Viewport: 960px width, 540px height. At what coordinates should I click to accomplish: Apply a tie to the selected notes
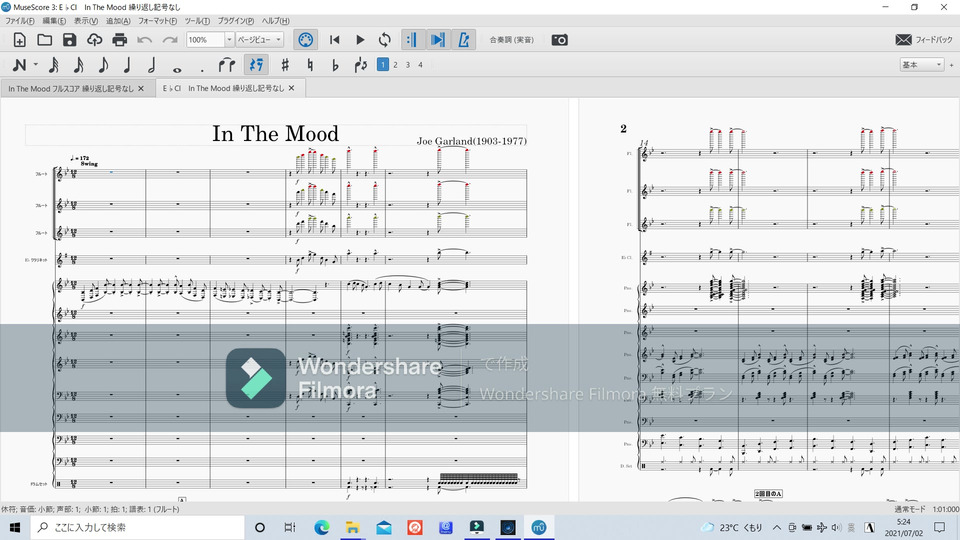click(x=227, y=64)
